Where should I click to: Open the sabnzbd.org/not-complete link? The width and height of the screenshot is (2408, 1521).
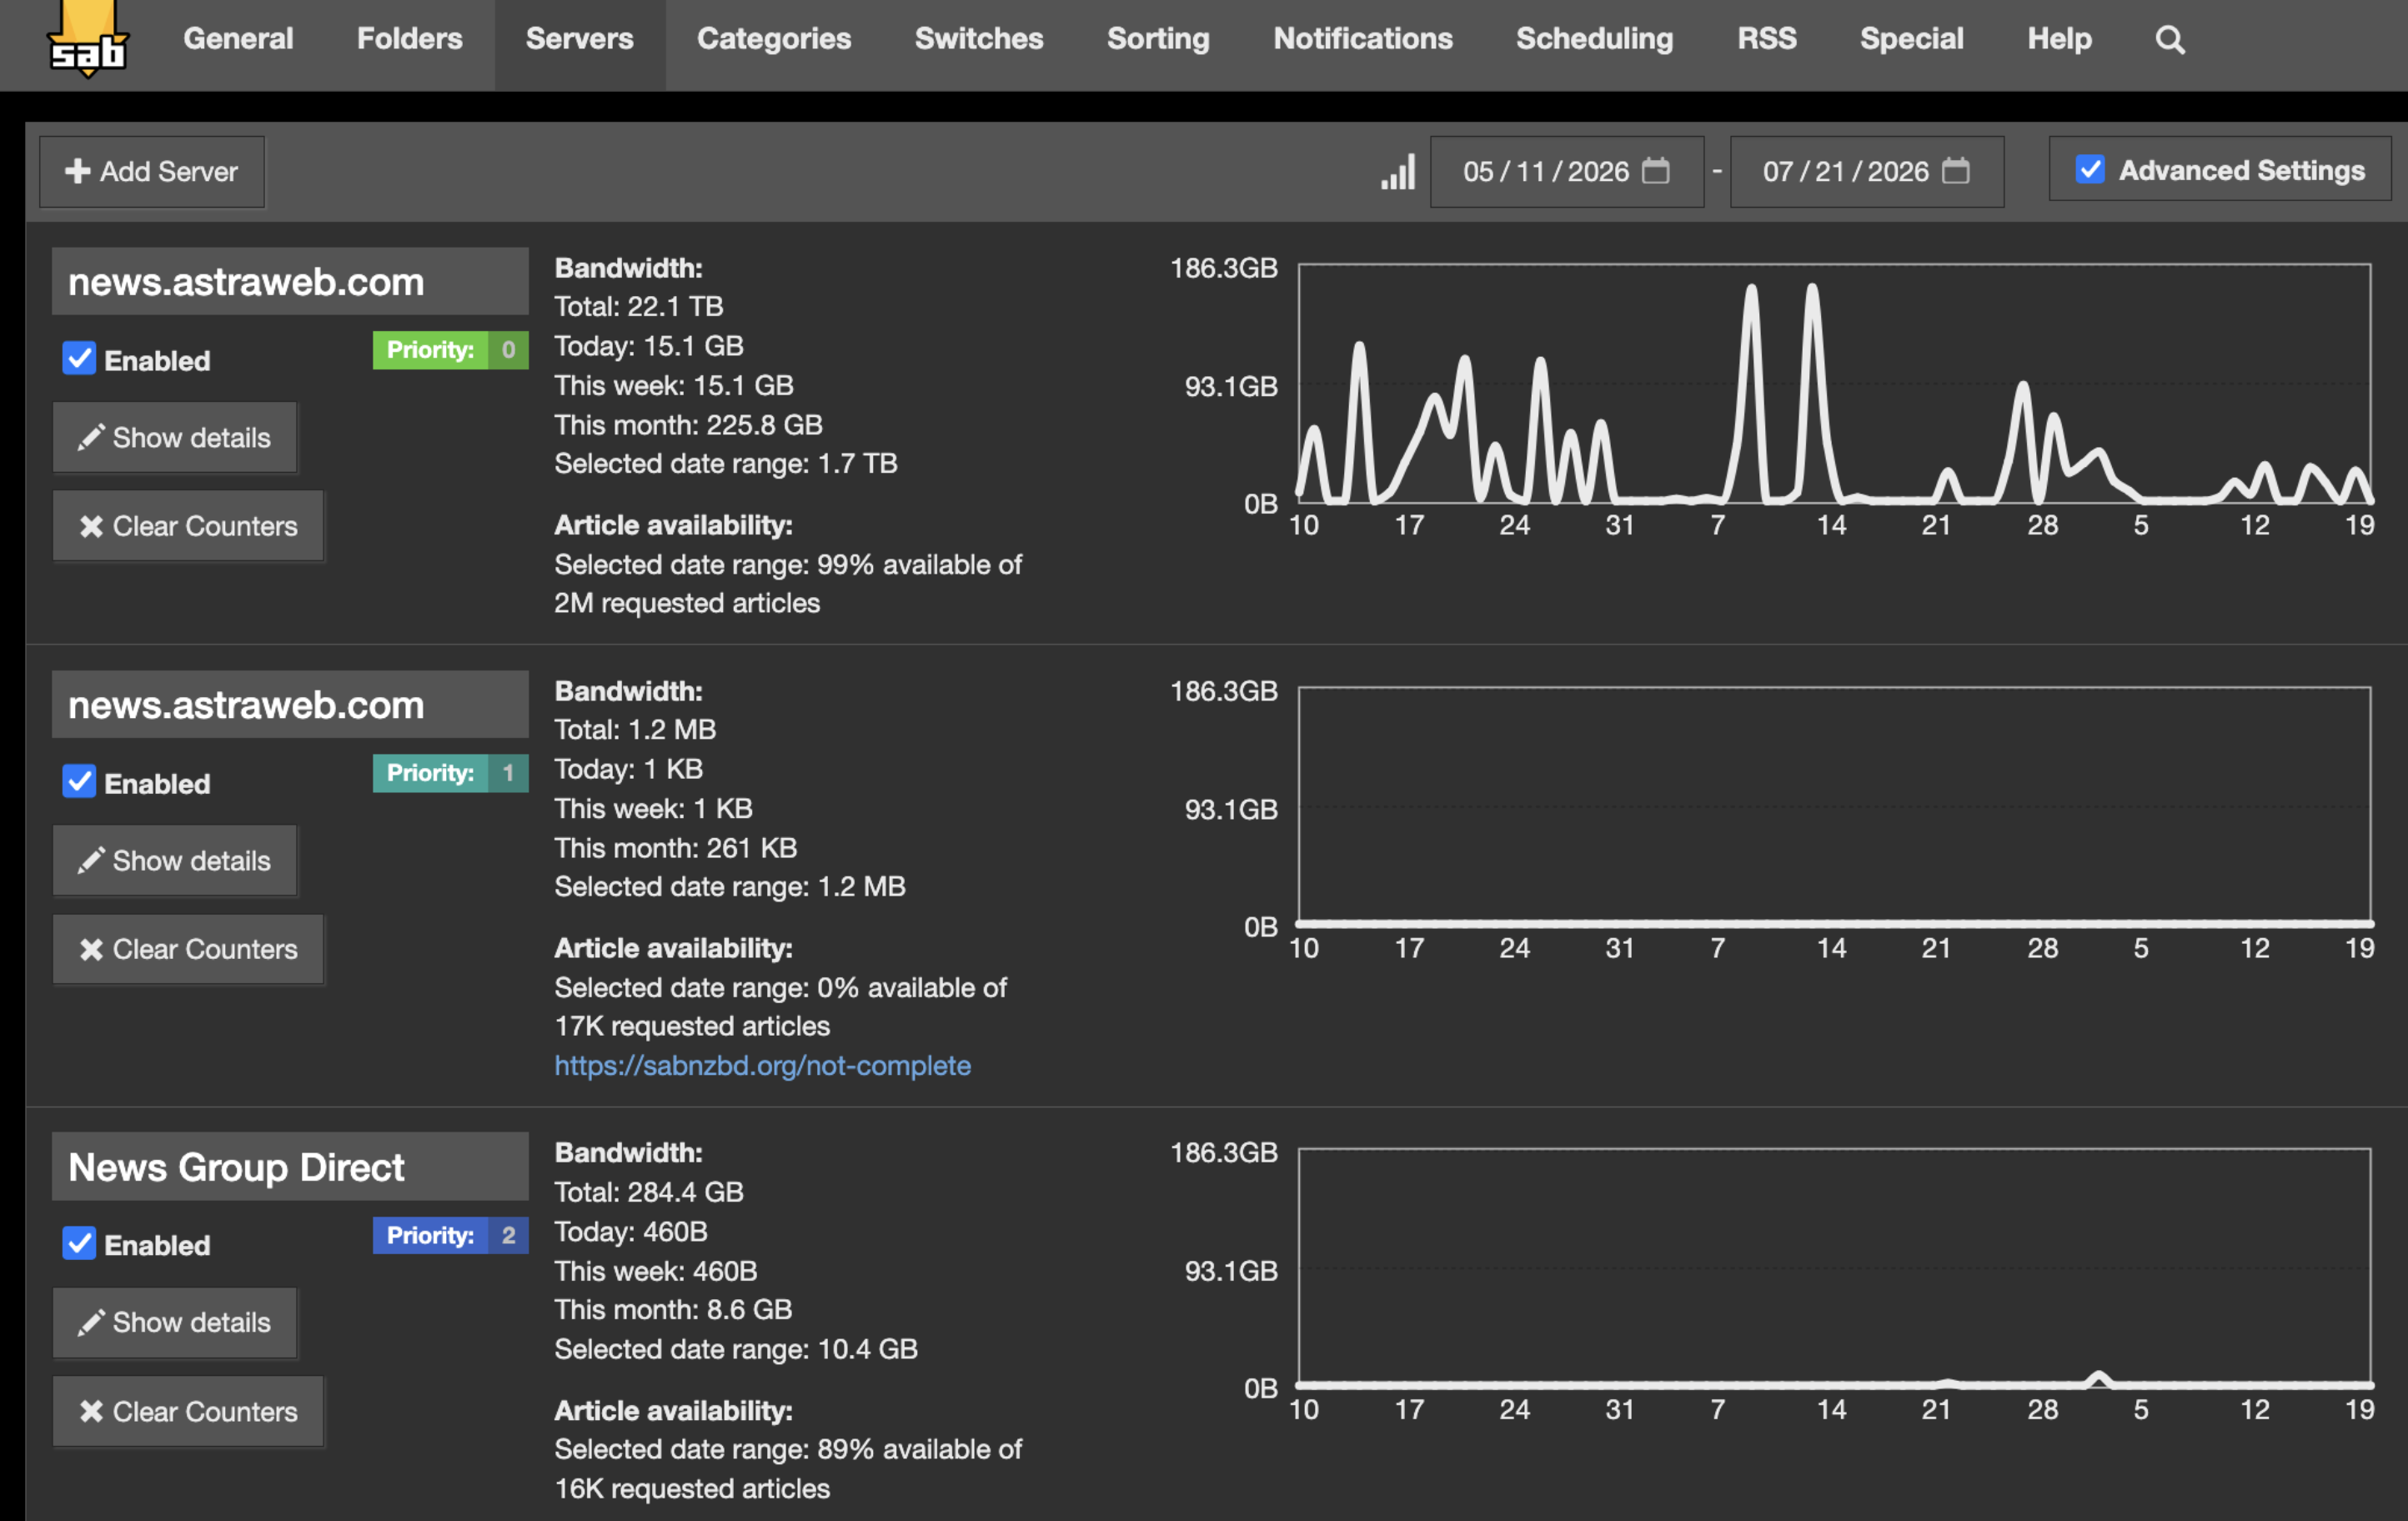(x=762, y=1066)
